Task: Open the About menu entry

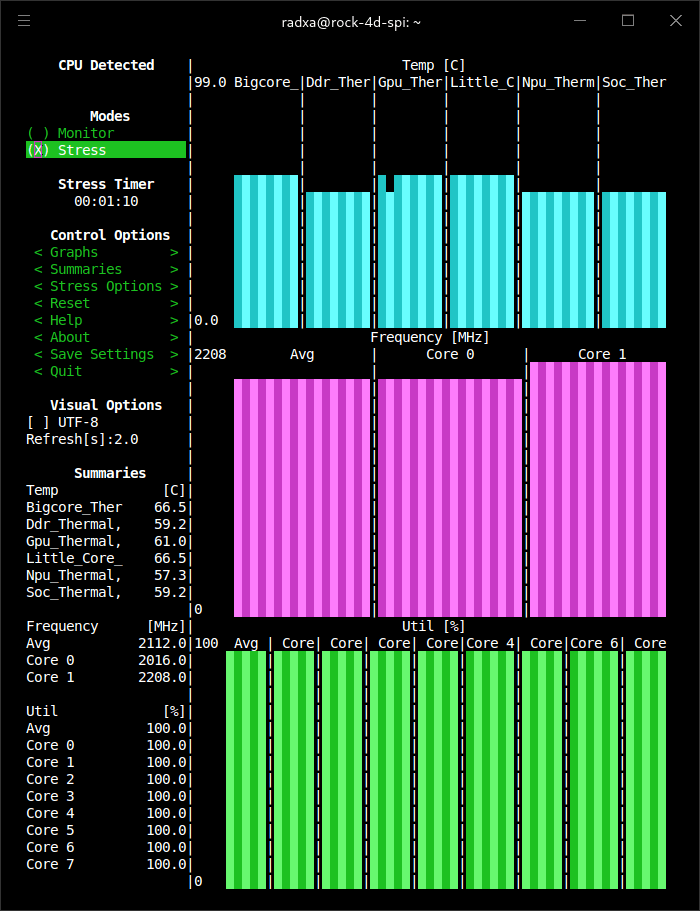Action: pos(105,337)
